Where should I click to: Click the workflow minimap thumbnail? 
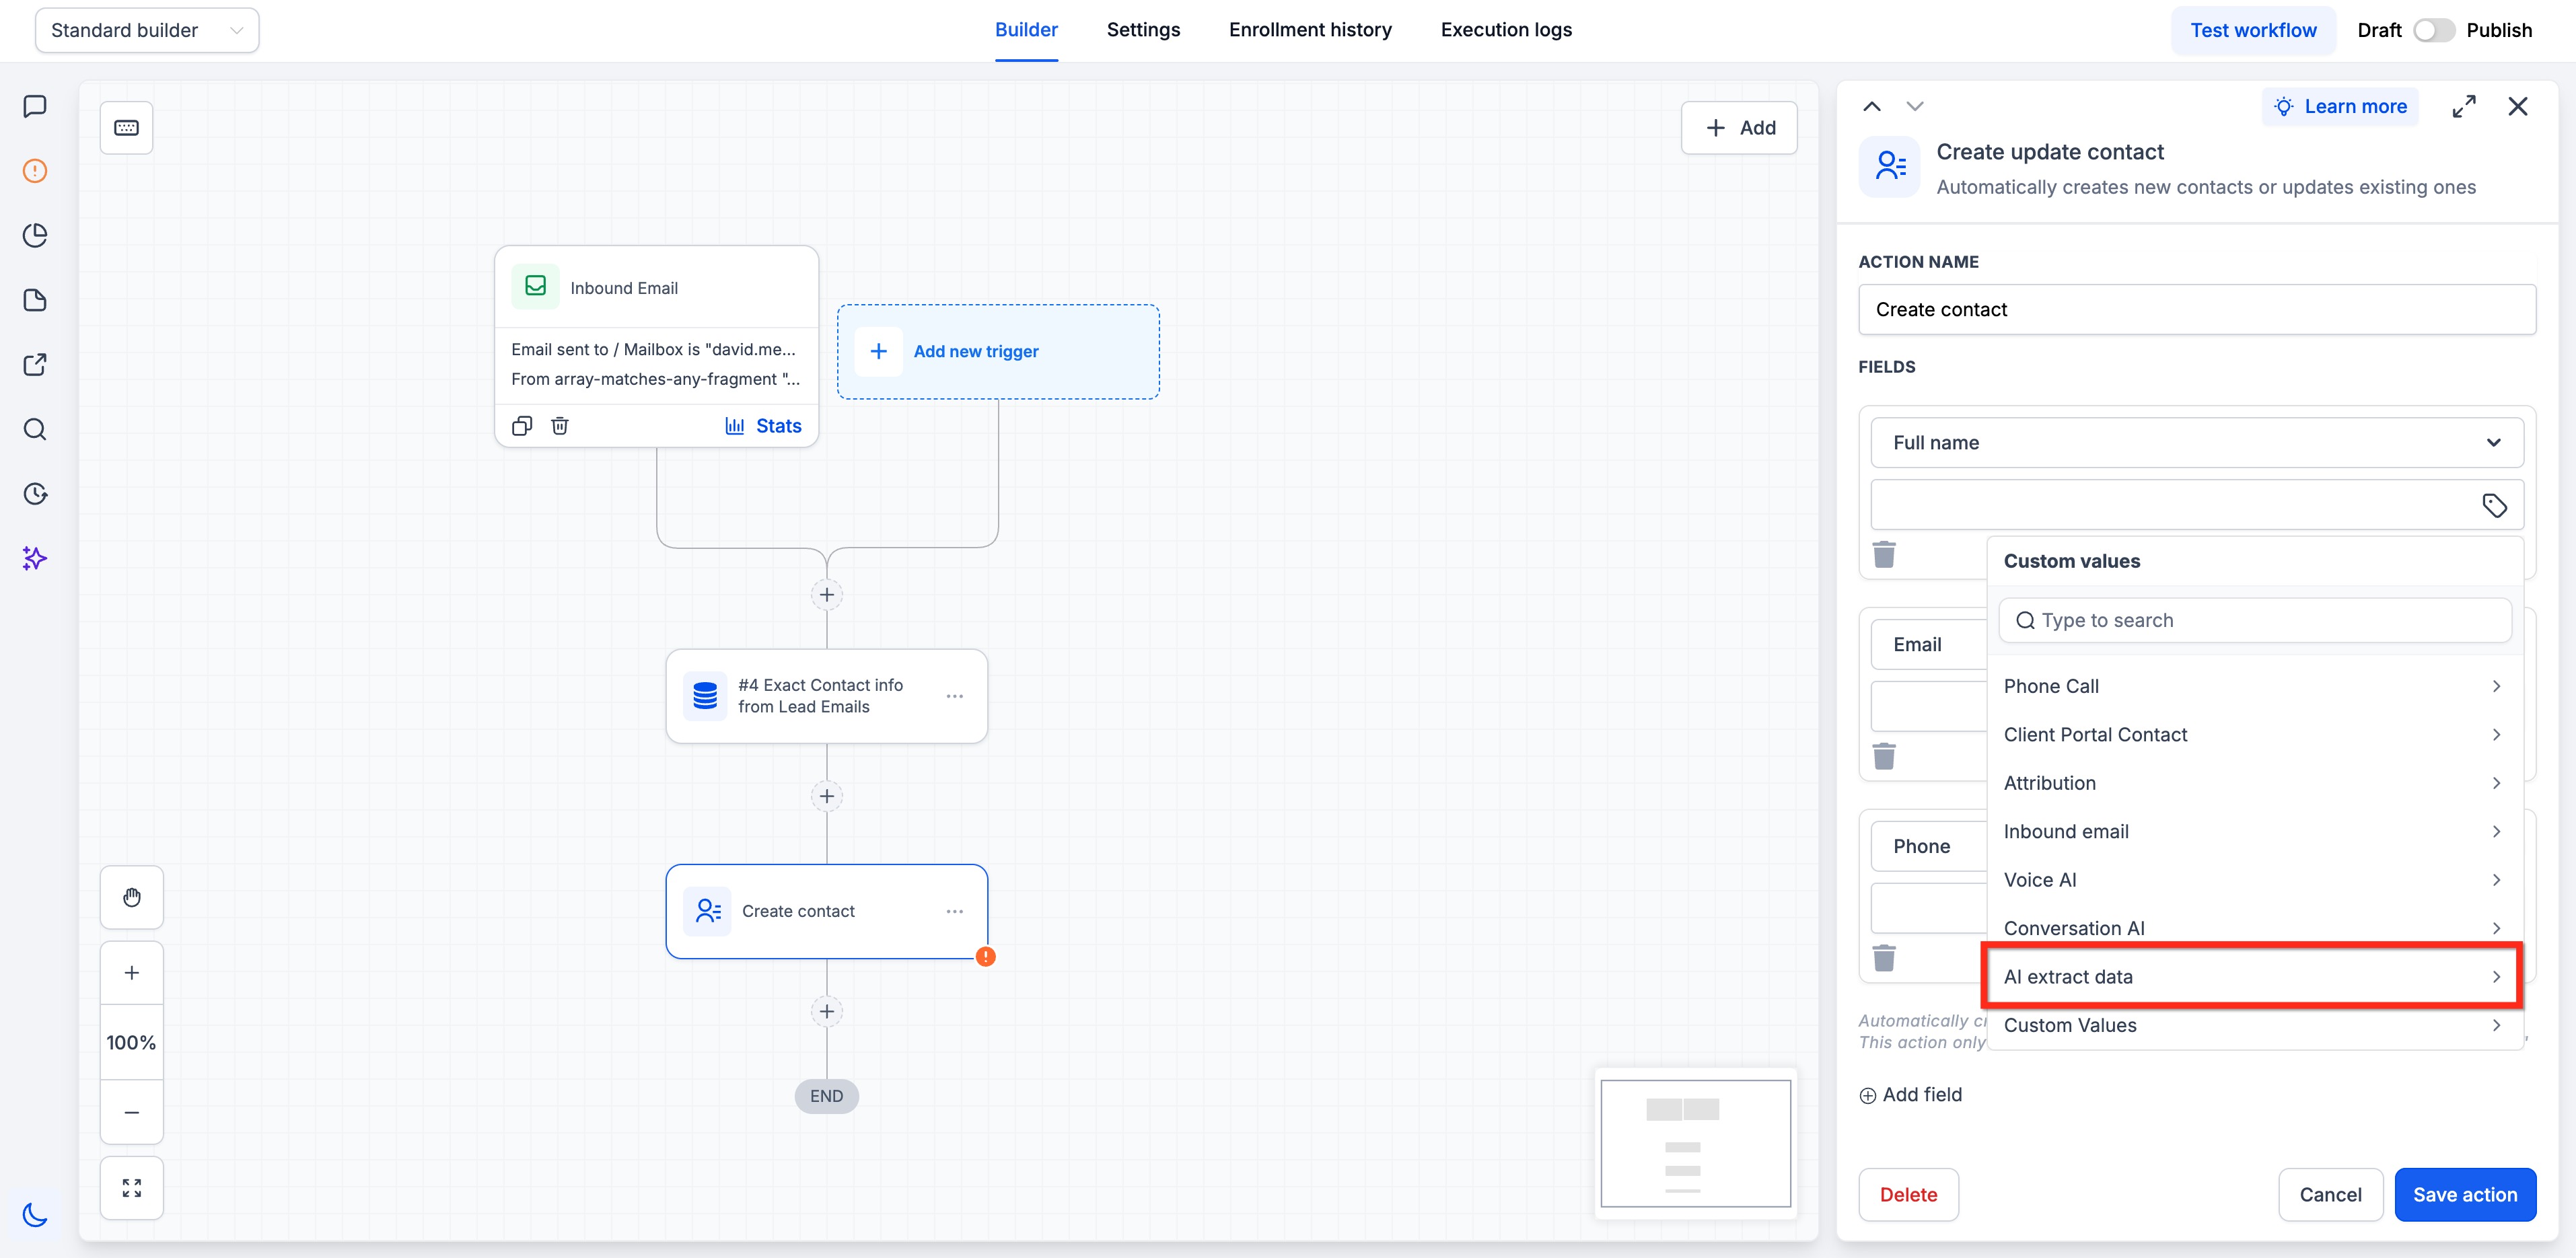(1695, 1143)
